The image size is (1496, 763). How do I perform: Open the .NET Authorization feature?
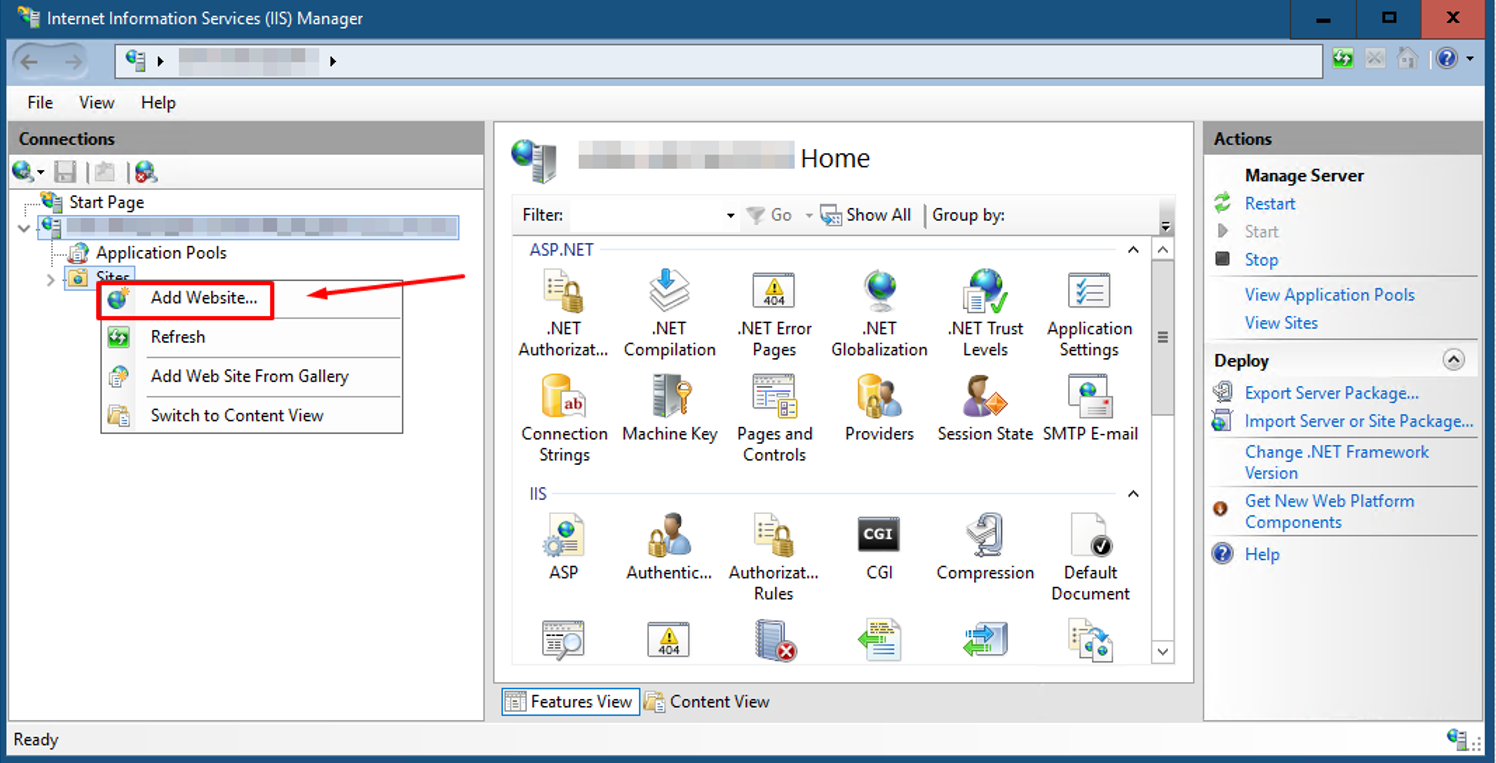click(563, 314)
